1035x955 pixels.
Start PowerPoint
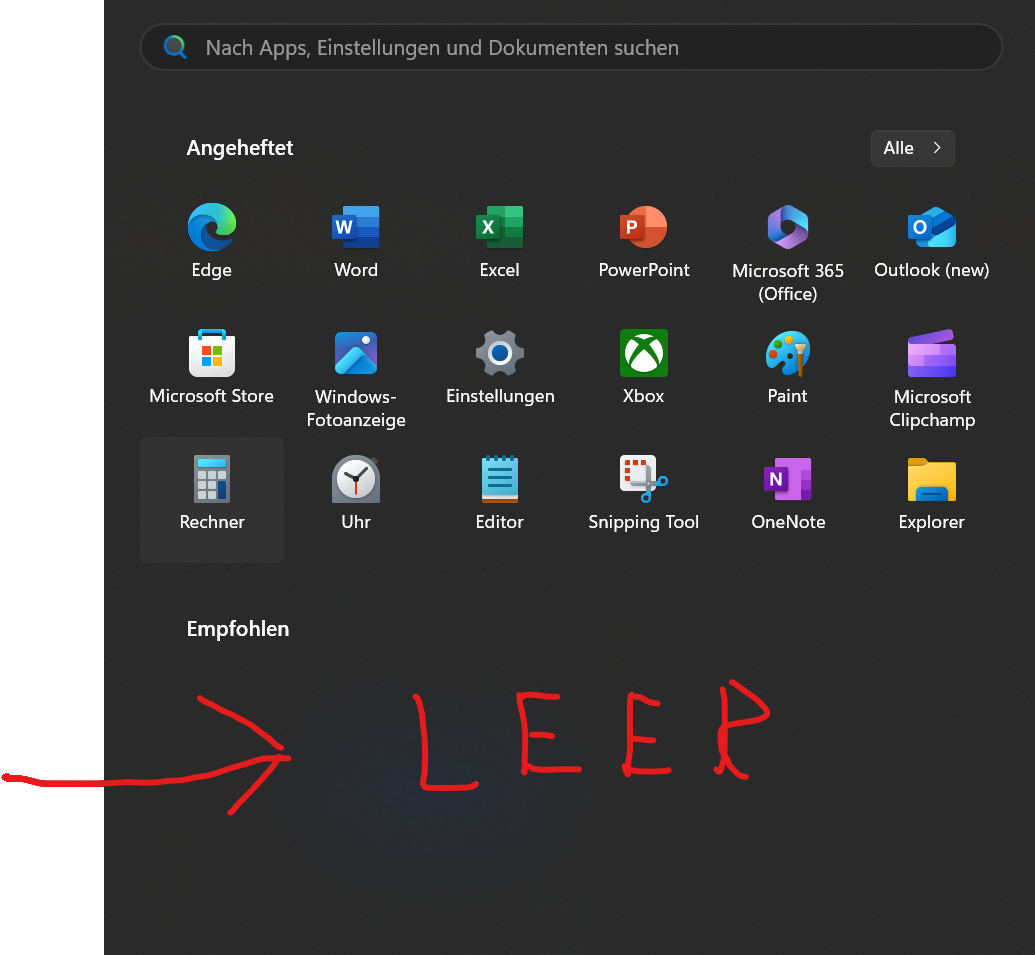pyautogui.click(x=644, y=241)
